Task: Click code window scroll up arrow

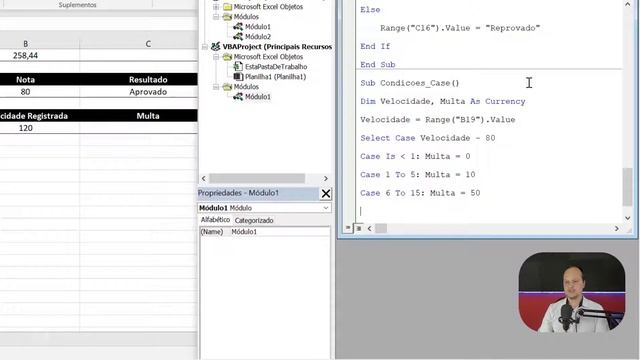Action: pyautogui.click(x=627, y=4)
